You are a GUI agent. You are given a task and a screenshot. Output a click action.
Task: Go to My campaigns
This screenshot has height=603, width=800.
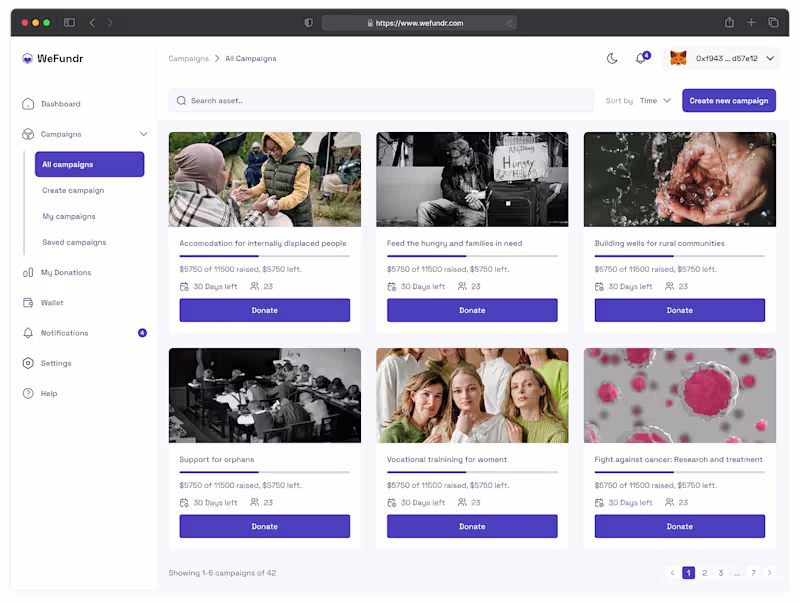[x=69, y=216]
